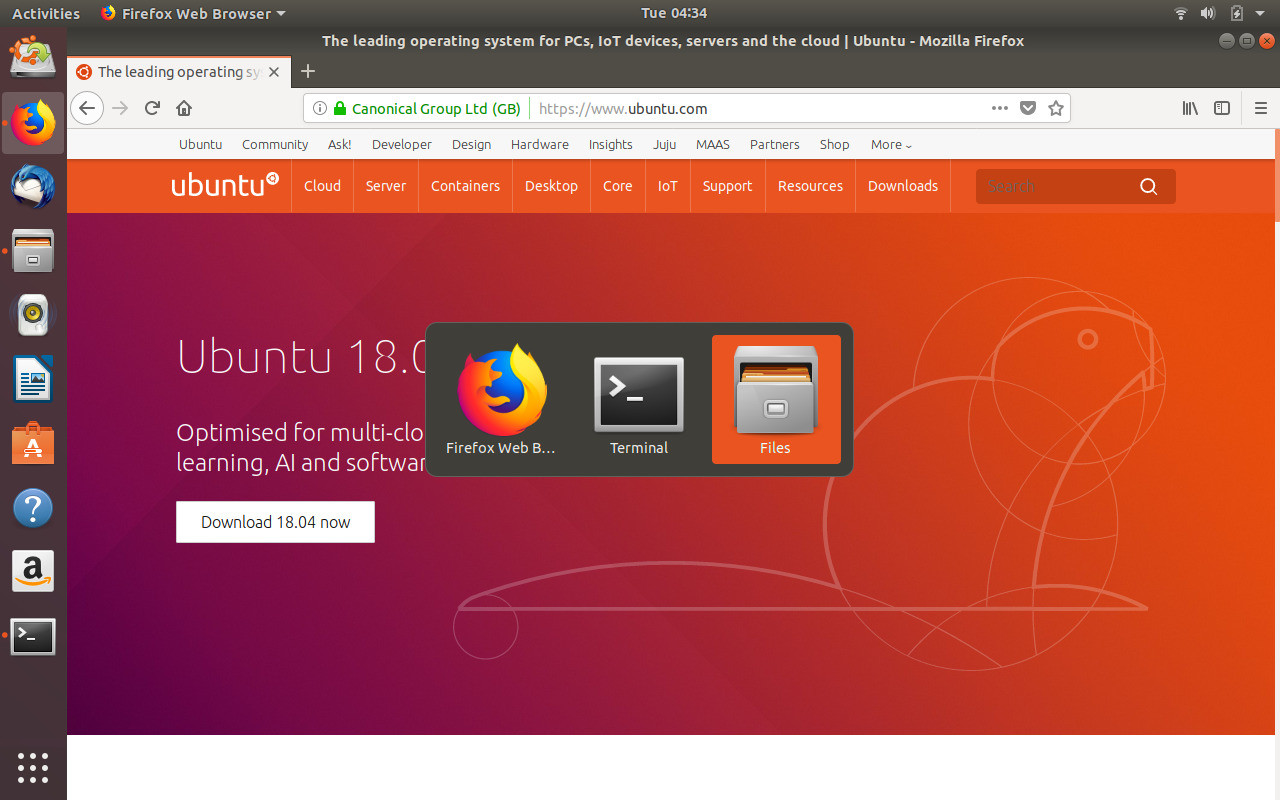Open Firefox Library icon

pos(1190,108)
